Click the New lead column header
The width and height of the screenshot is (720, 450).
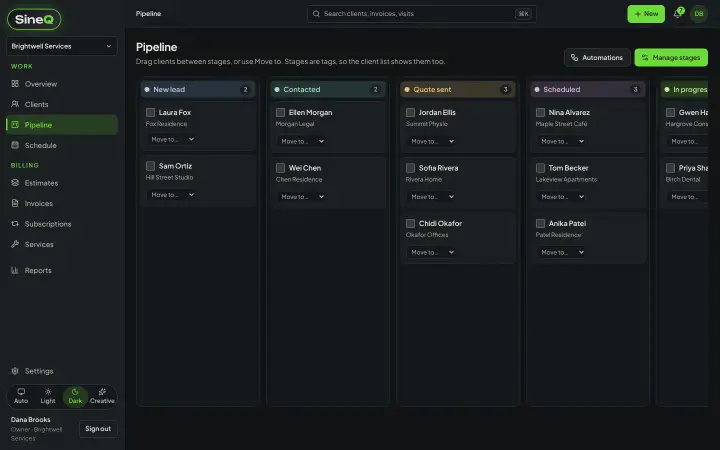point(198,90)
